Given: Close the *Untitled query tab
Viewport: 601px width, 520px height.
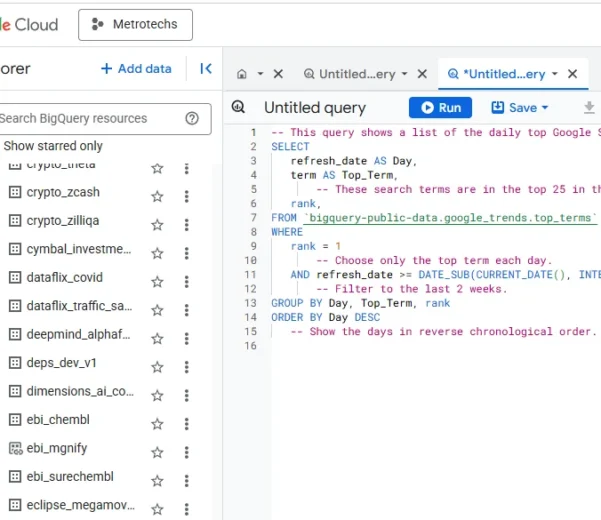Looking at the screenshot, I should 572,74.
